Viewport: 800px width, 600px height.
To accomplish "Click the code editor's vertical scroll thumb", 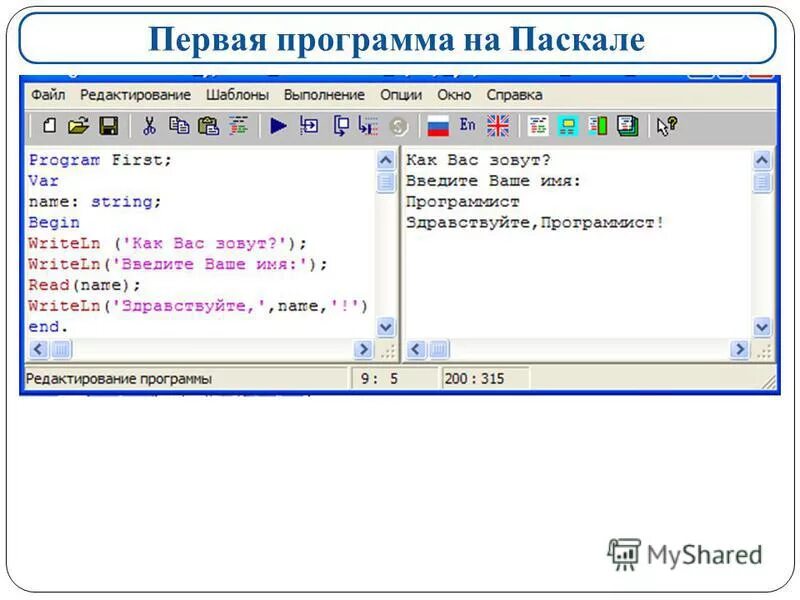I will [386, 182].
